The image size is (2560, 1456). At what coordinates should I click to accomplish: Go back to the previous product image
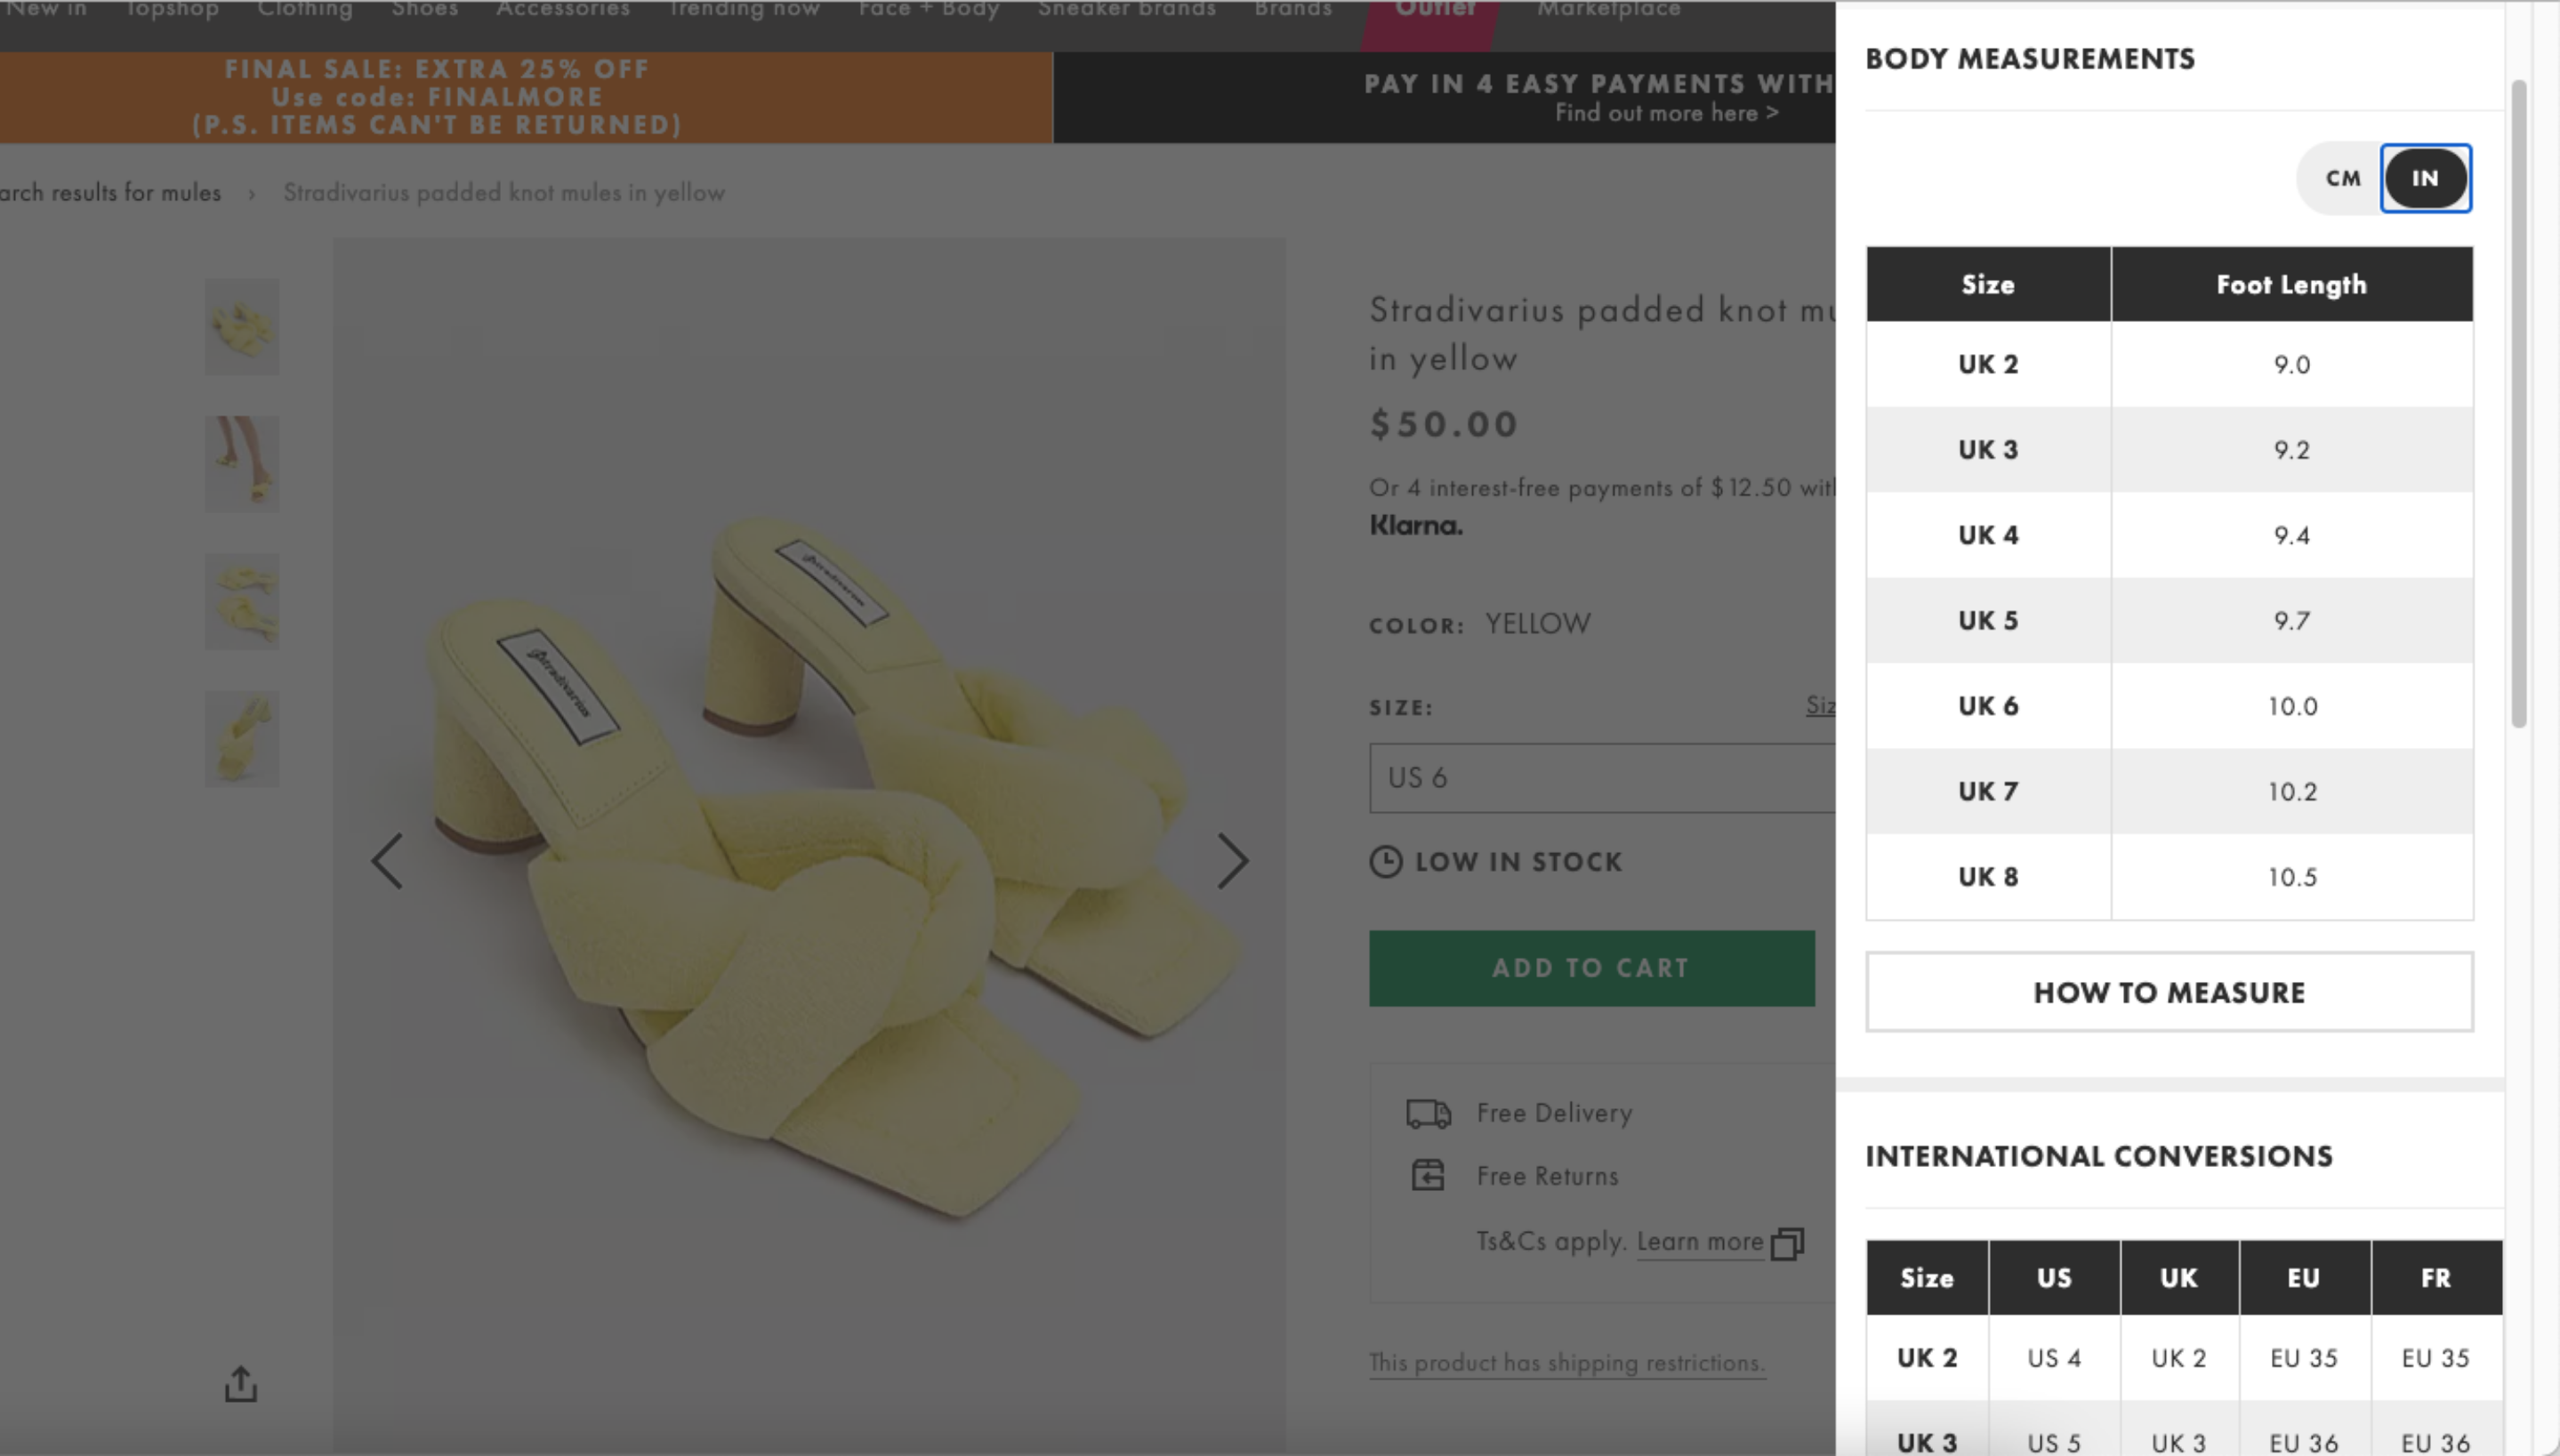[387, 858]
